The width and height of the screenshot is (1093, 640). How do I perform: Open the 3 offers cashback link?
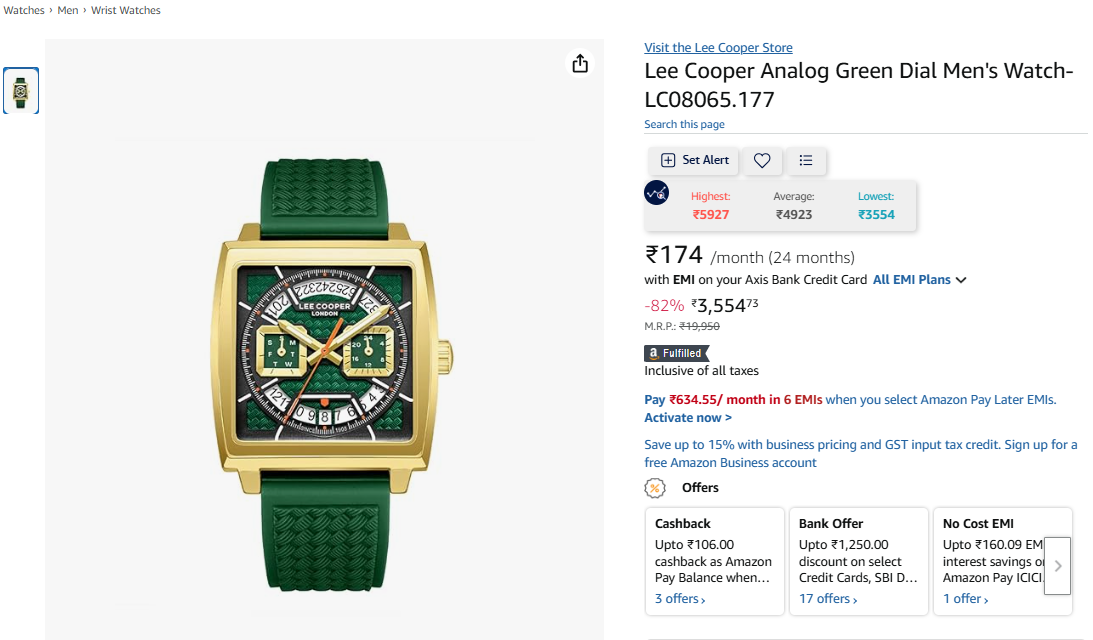pyautogui.click(x=680, y=599)
